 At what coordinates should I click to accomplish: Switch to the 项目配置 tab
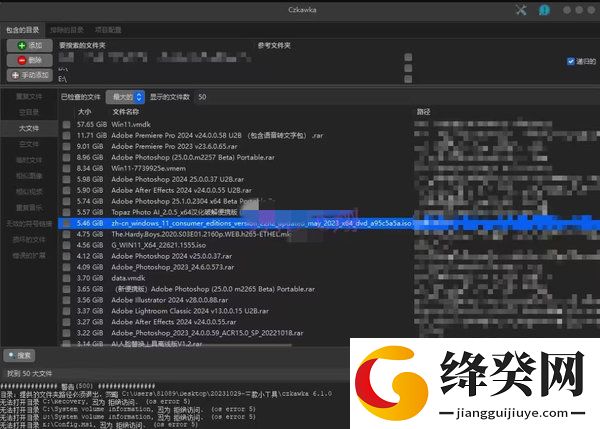[x=108, y=29]
